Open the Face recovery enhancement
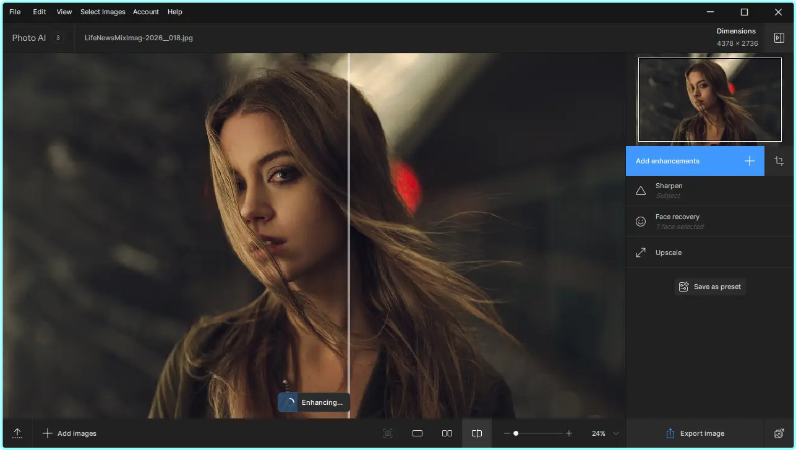796x450 pixels. click(x=710, y=221)
